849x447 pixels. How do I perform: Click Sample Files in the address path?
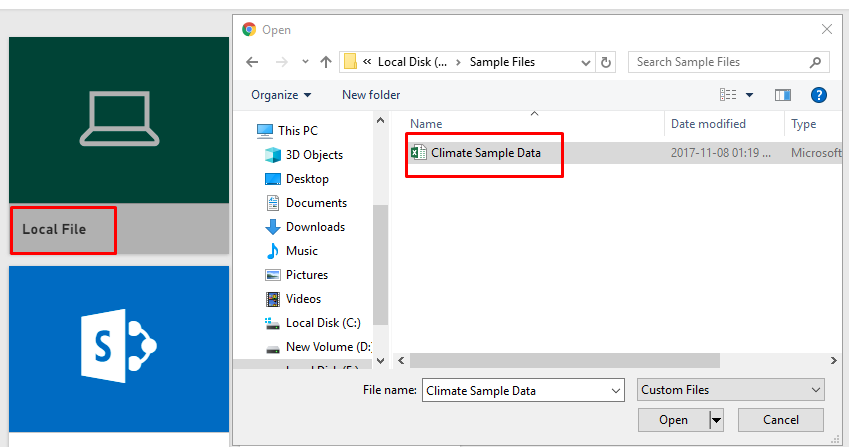(x=502, y=62)
